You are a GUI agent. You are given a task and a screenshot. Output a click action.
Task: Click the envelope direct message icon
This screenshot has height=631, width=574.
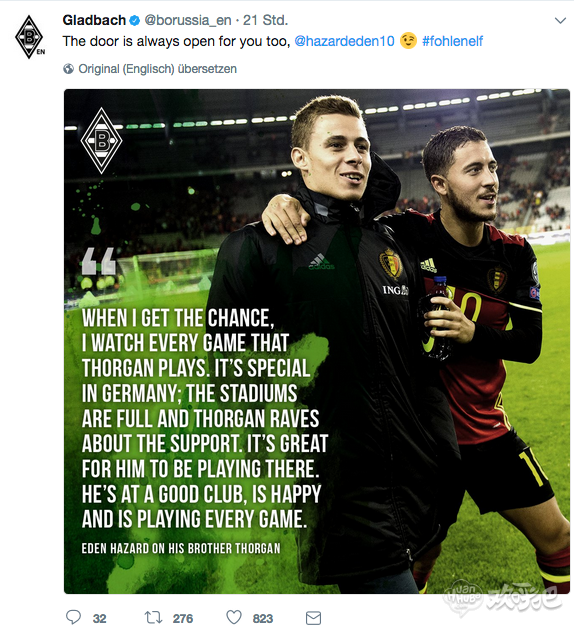(313, 618)
